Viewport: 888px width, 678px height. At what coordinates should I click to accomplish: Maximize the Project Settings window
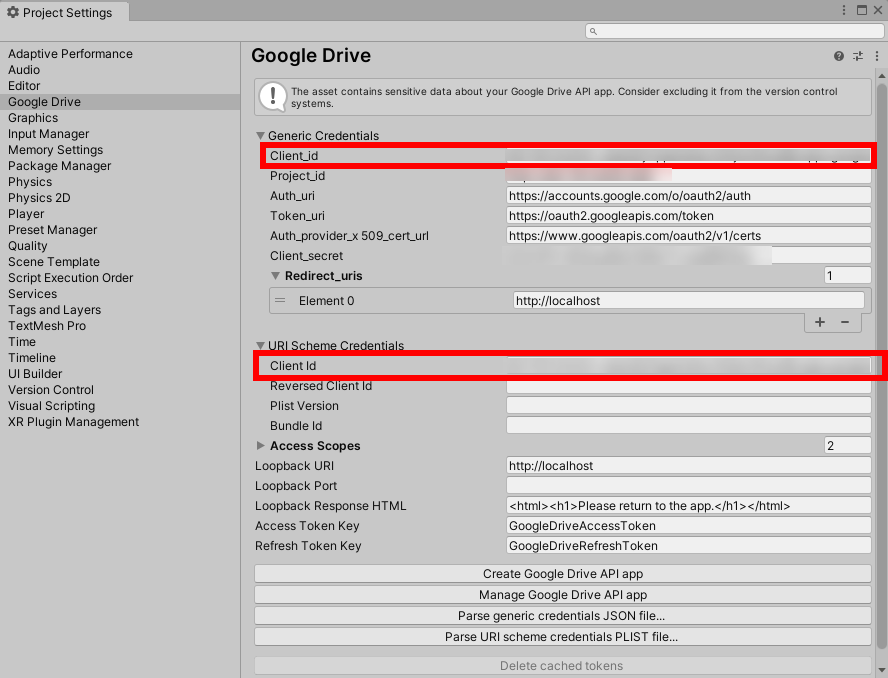point(862,10)
